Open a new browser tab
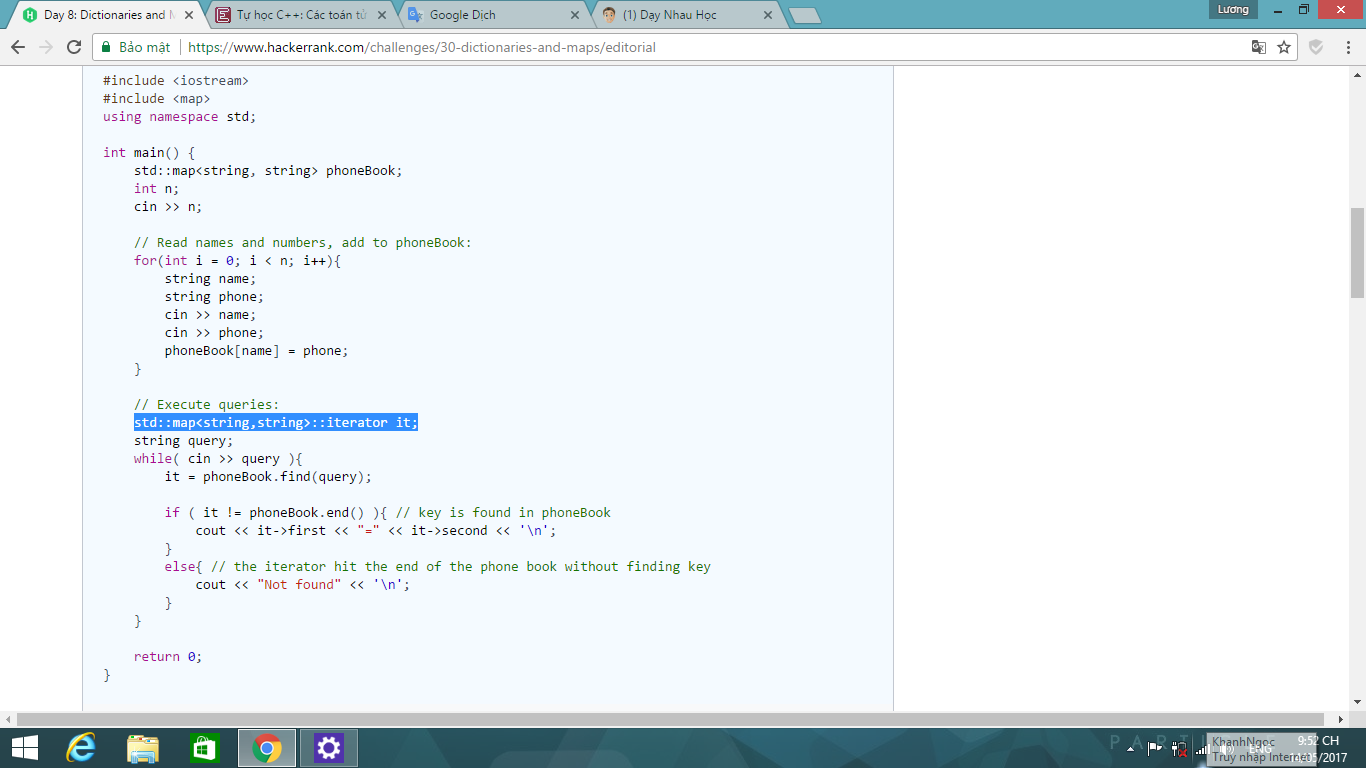 pyautogui.click(x=804, y=15)
